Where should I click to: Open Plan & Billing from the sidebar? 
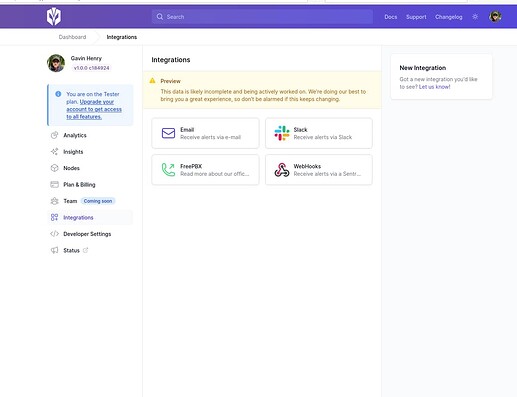point(79,185)
